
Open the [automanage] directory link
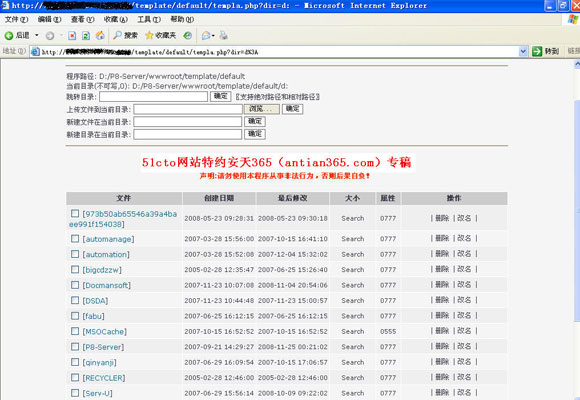pyautogui.click(x=108, y=239)
